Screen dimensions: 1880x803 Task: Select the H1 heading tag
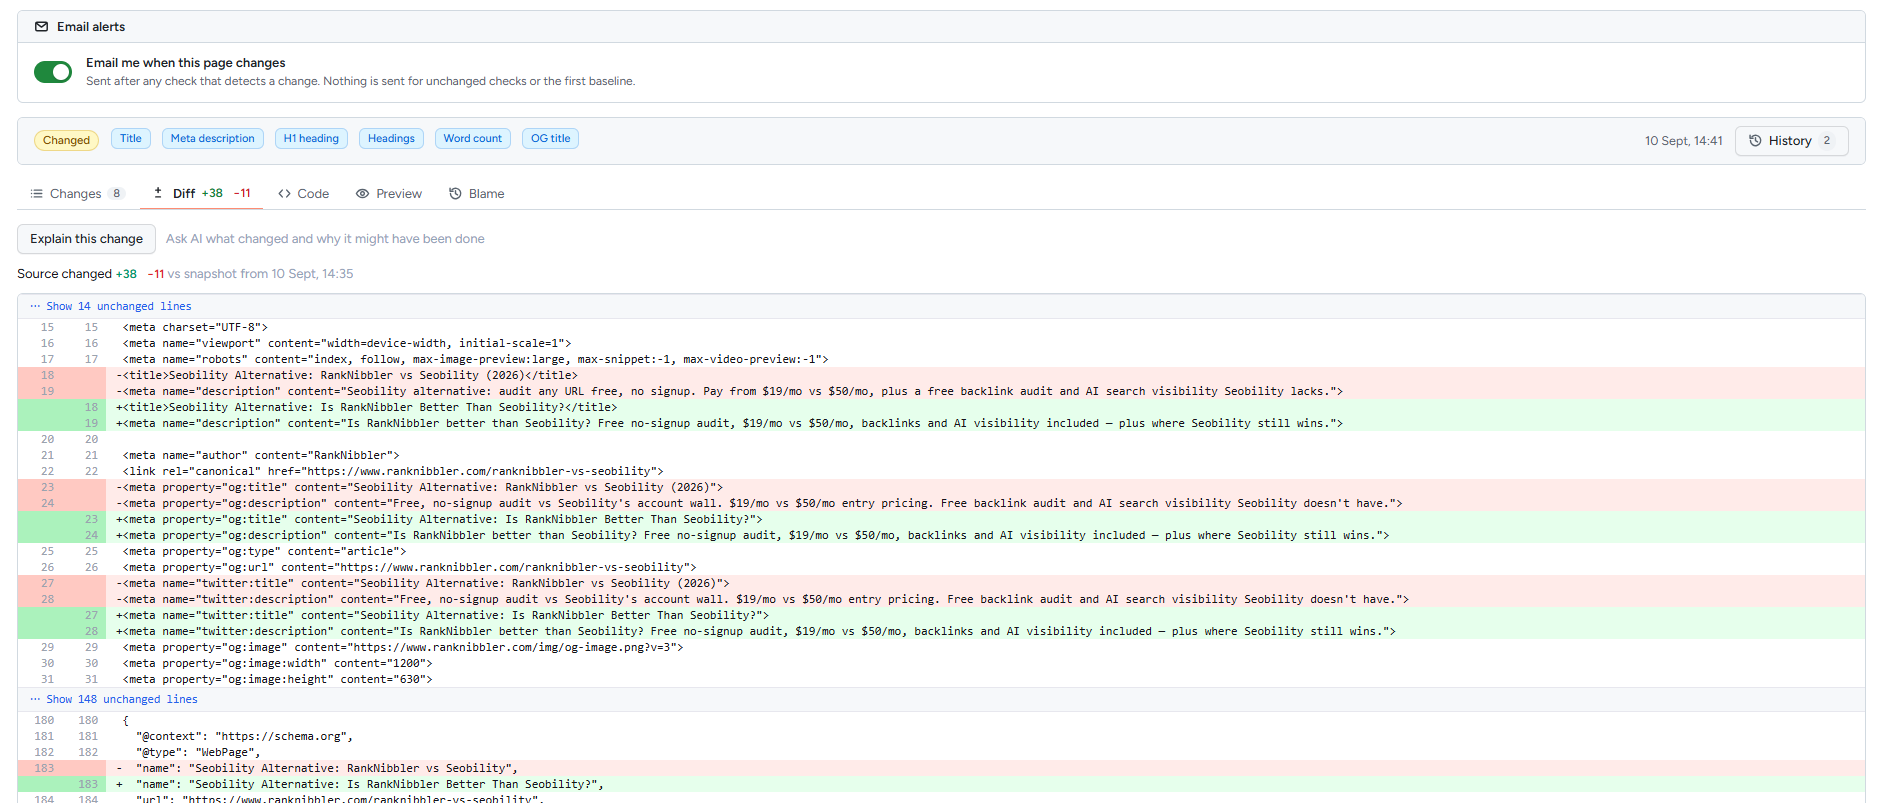(x=311, y=139)
